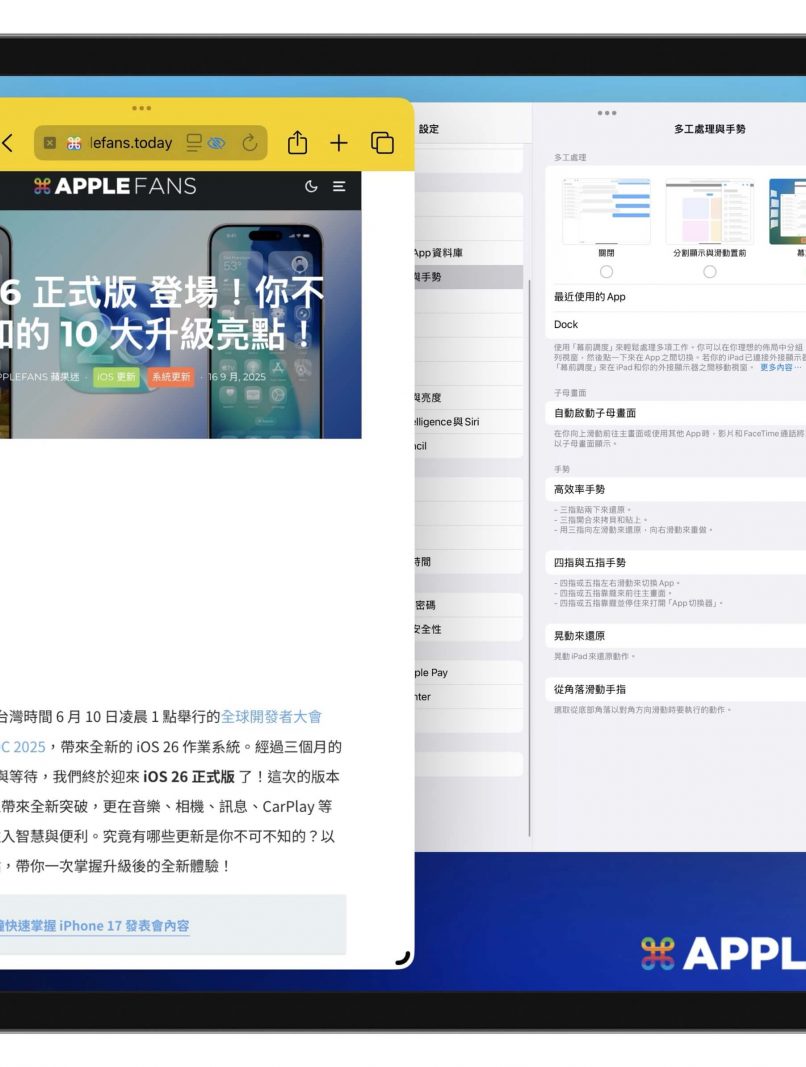806x1067 pixels.
Task: Open a new Safari tab
Action: pos(339,143)
